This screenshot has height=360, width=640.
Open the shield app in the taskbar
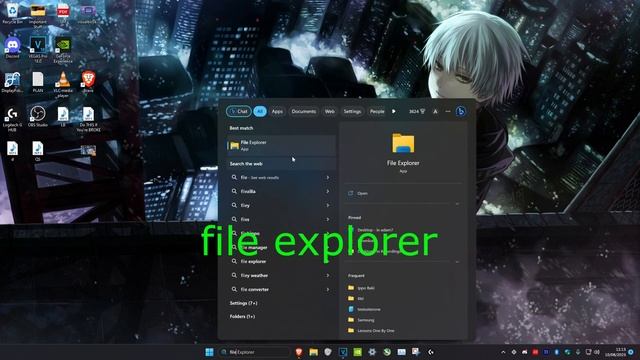(x=328, y=352)
